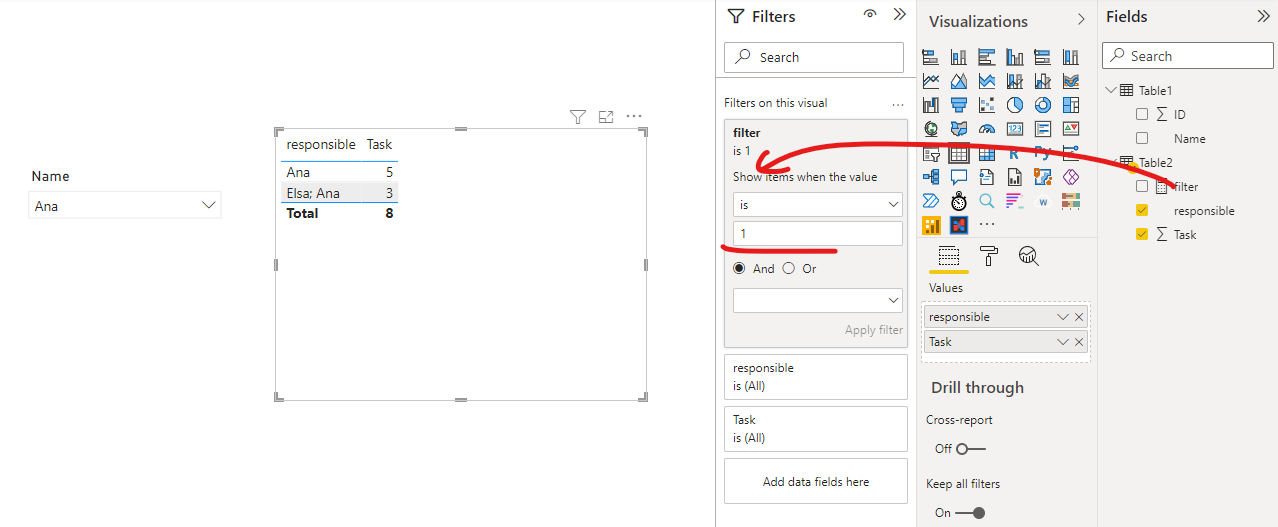1278x527 pixels.
Task: Select the Q&A speech bubble visual
Action: point(959,177)
